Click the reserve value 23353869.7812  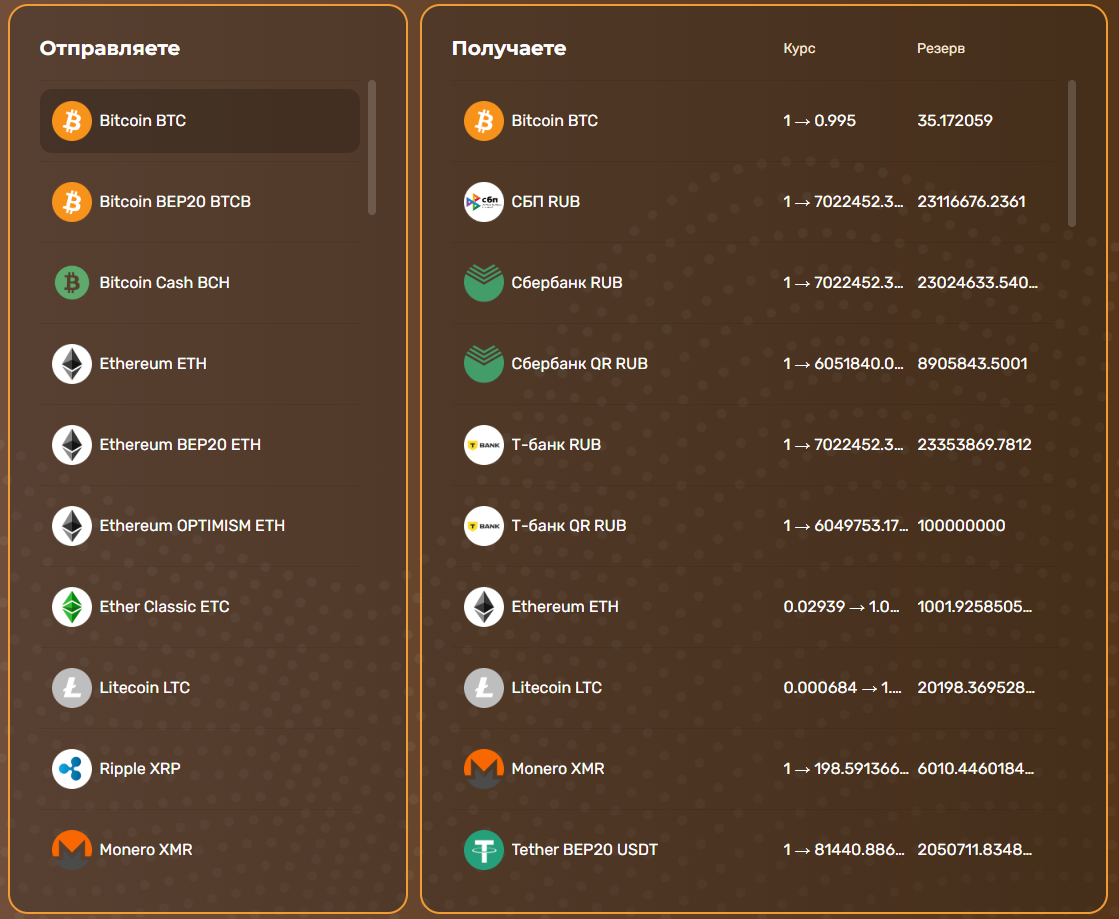(974, 445)
